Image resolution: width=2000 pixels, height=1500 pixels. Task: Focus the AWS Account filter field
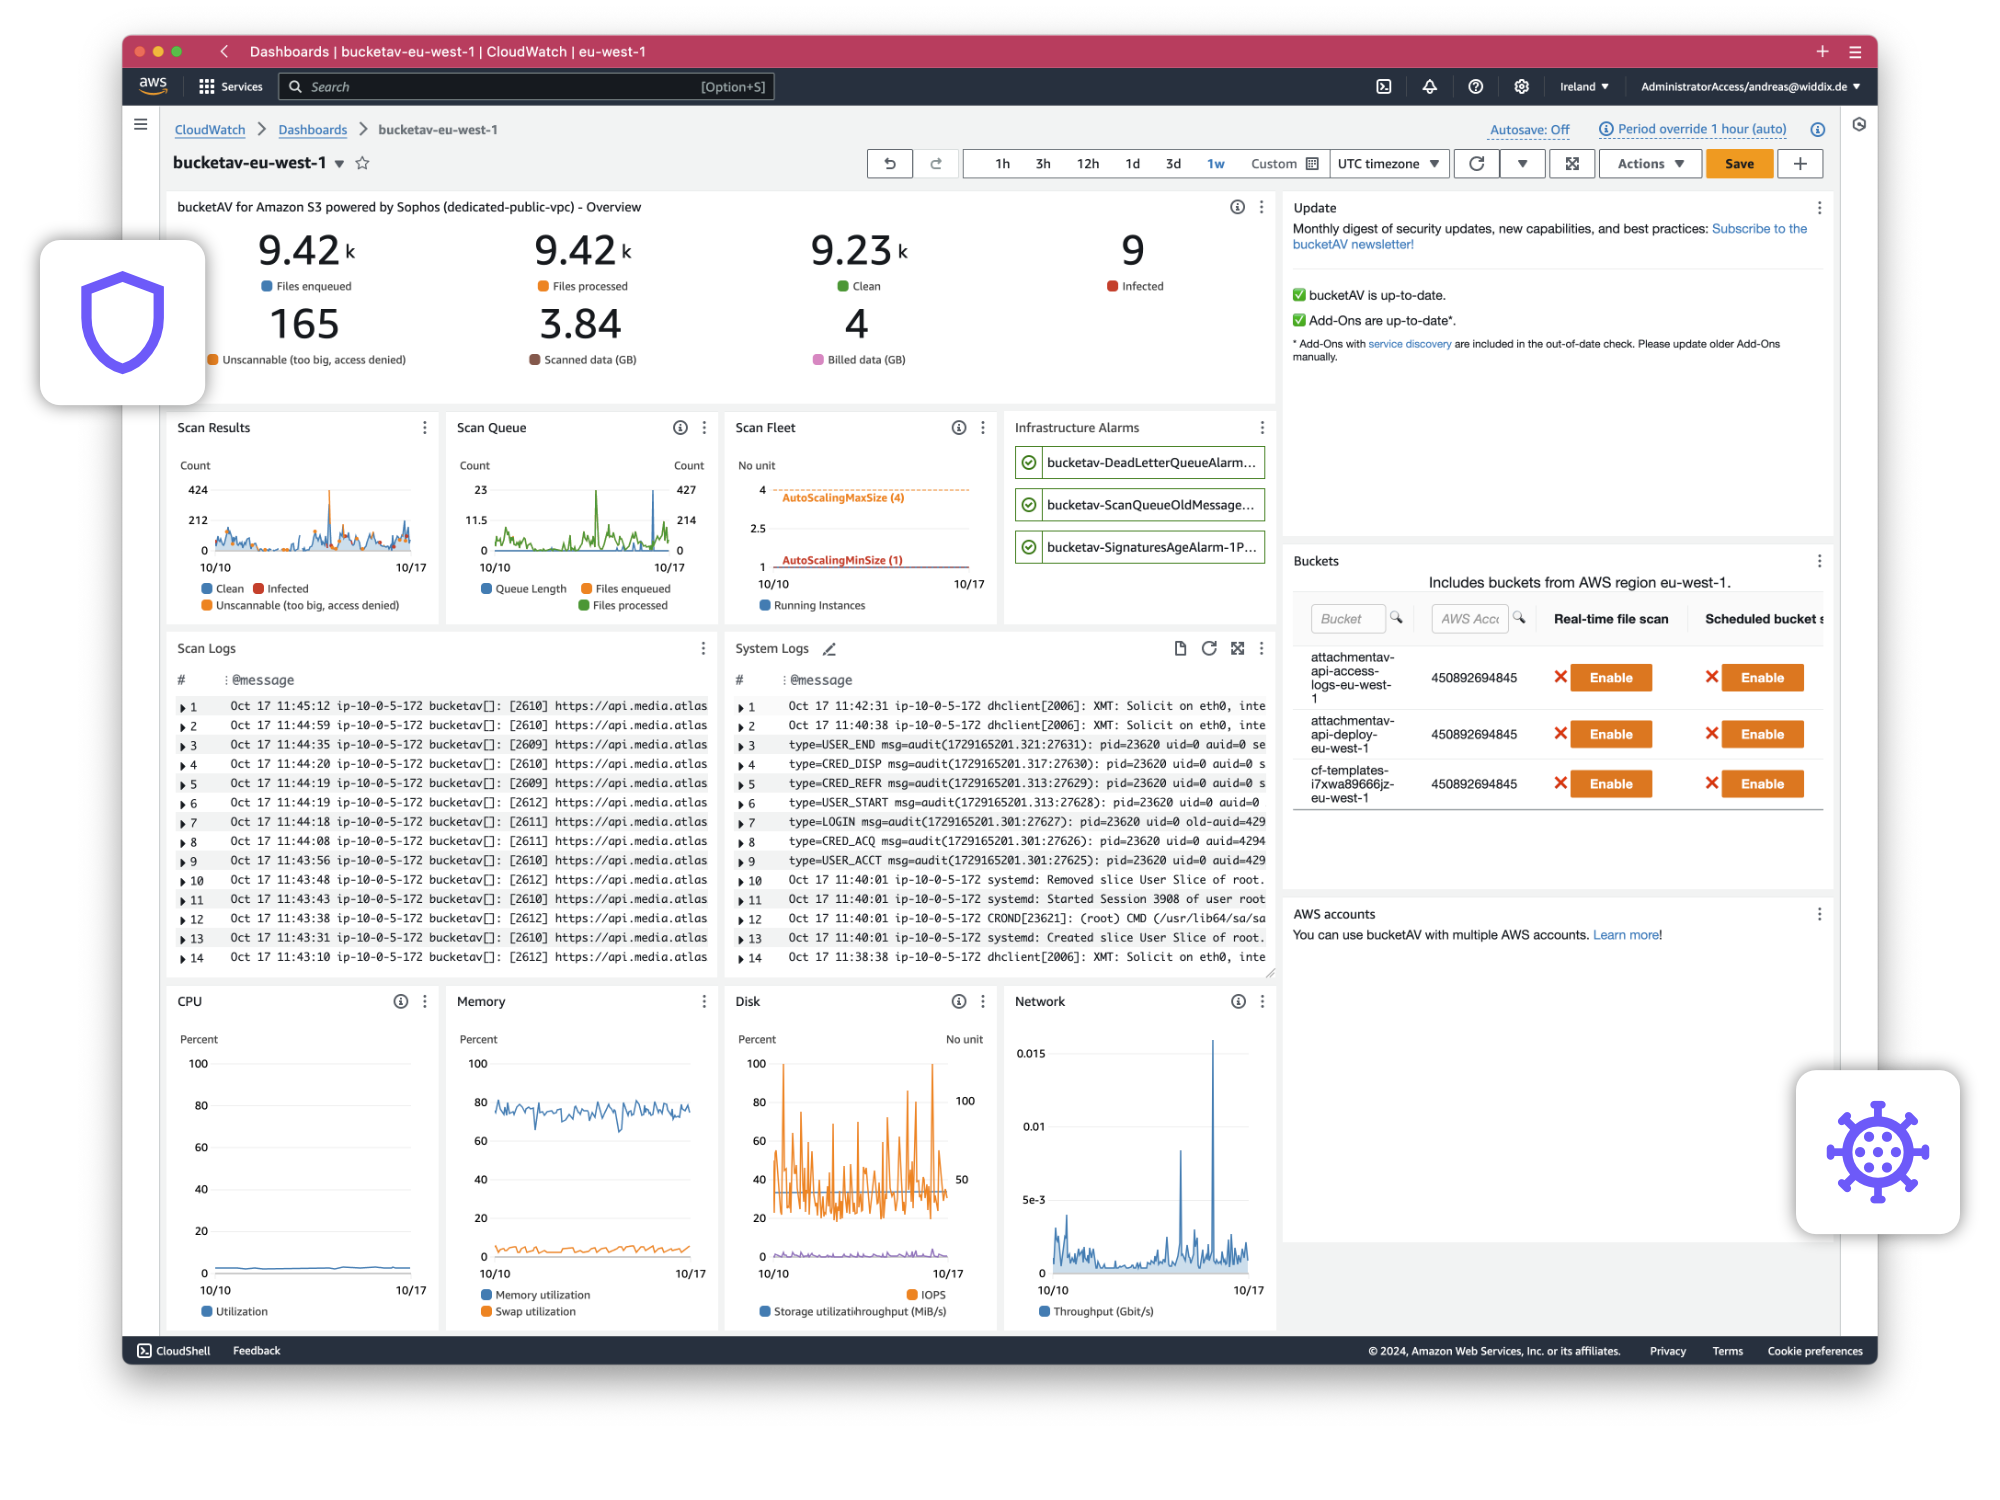pos(1470,619)
